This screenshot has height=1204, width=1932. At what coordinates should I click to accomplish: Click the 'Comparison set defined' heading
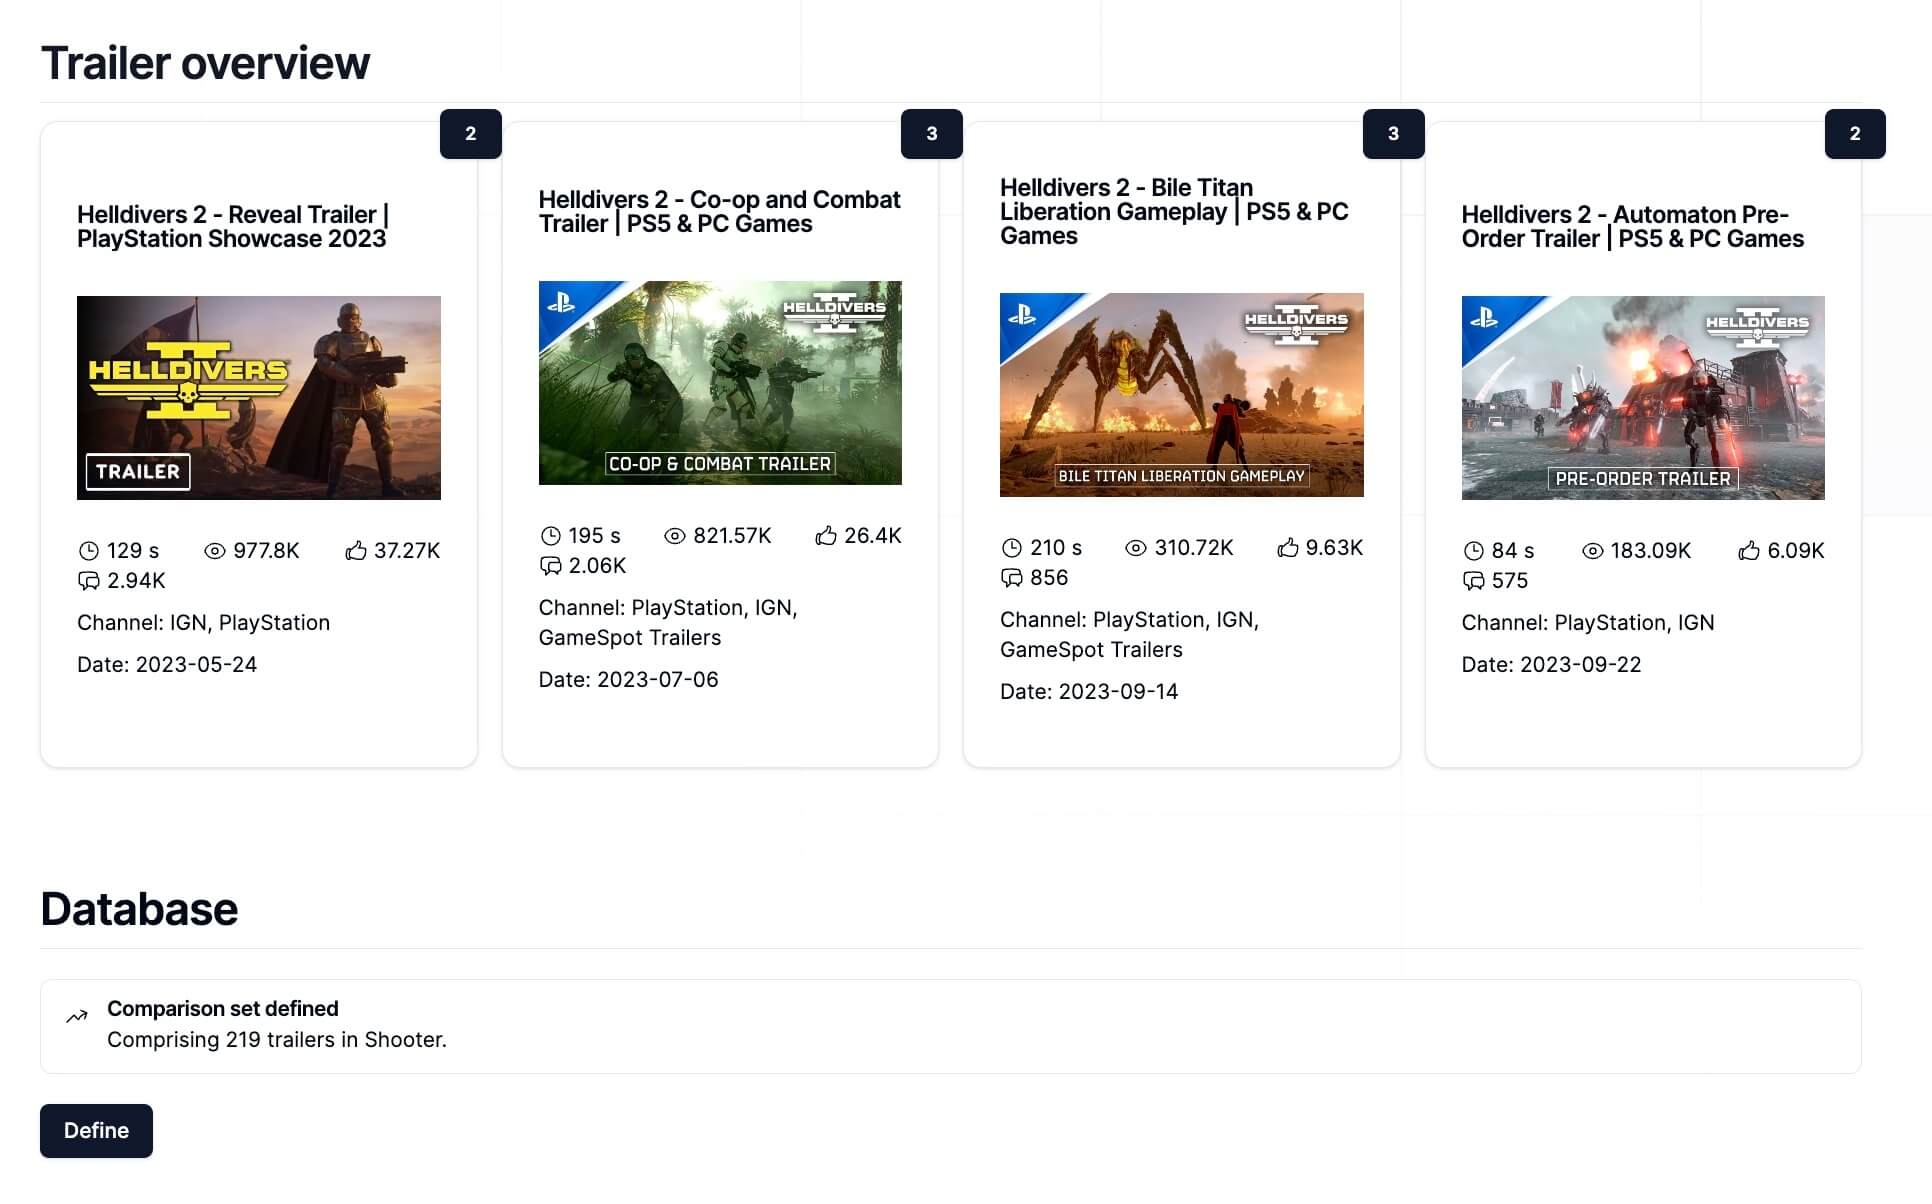[x=223, y=1009]
